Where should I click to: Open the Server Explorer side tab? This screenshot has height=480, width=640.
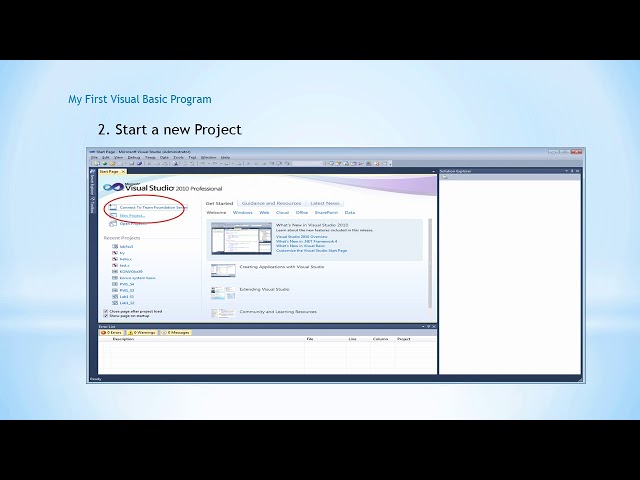92,182
